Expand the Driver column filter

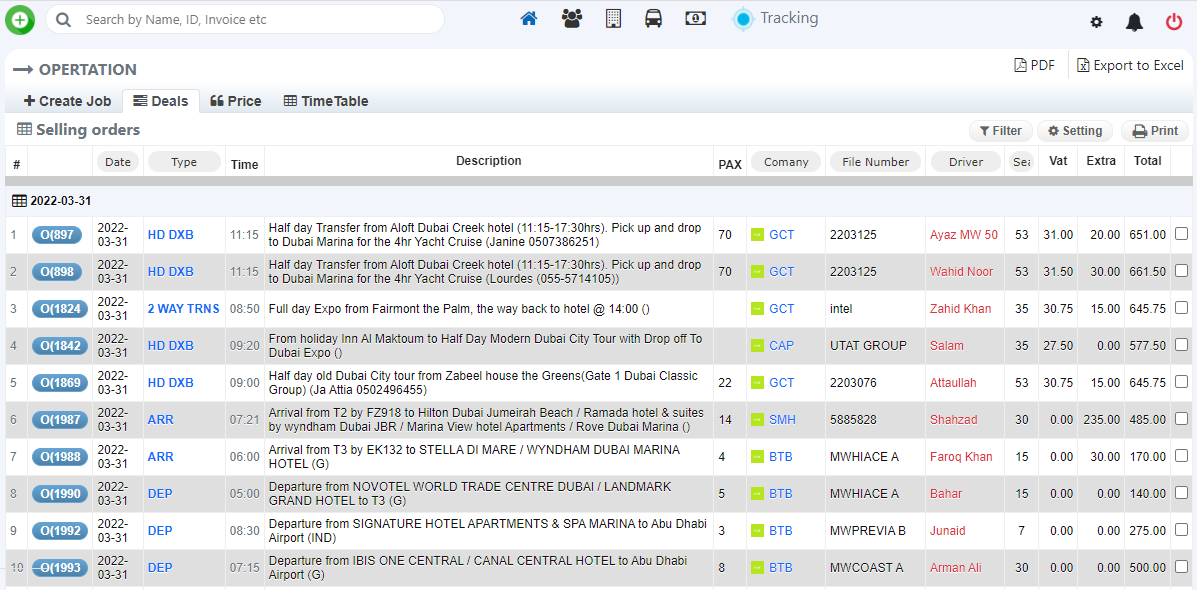965,162
